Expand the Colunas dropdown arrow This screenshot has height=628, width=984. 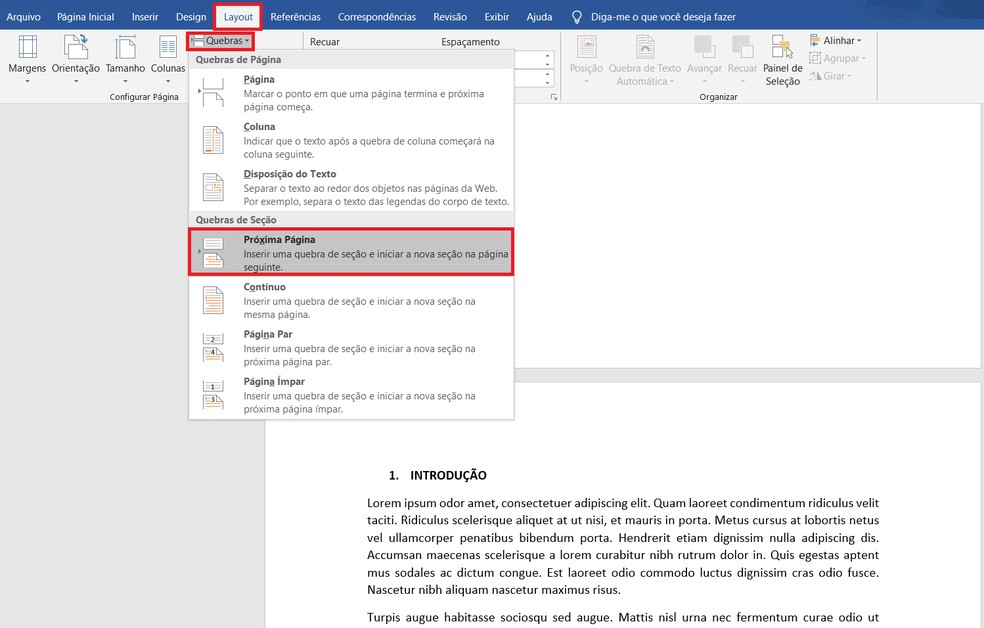pos(168,81)
